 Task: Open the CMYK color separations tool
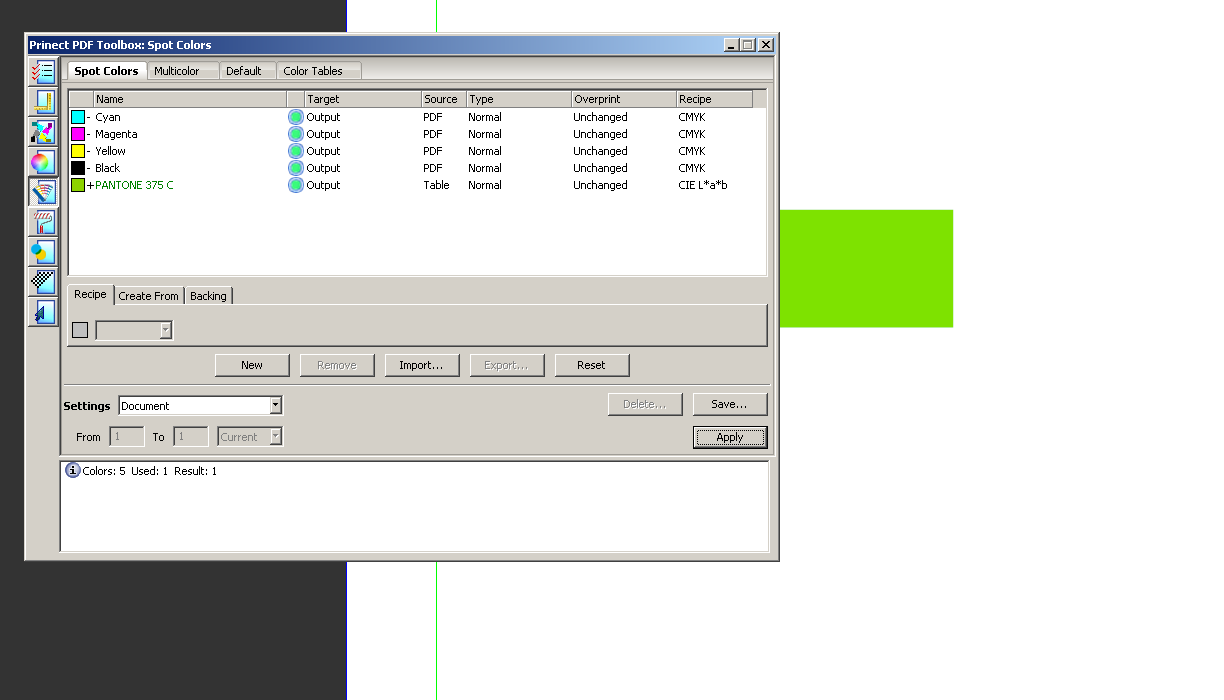(42, 132)
